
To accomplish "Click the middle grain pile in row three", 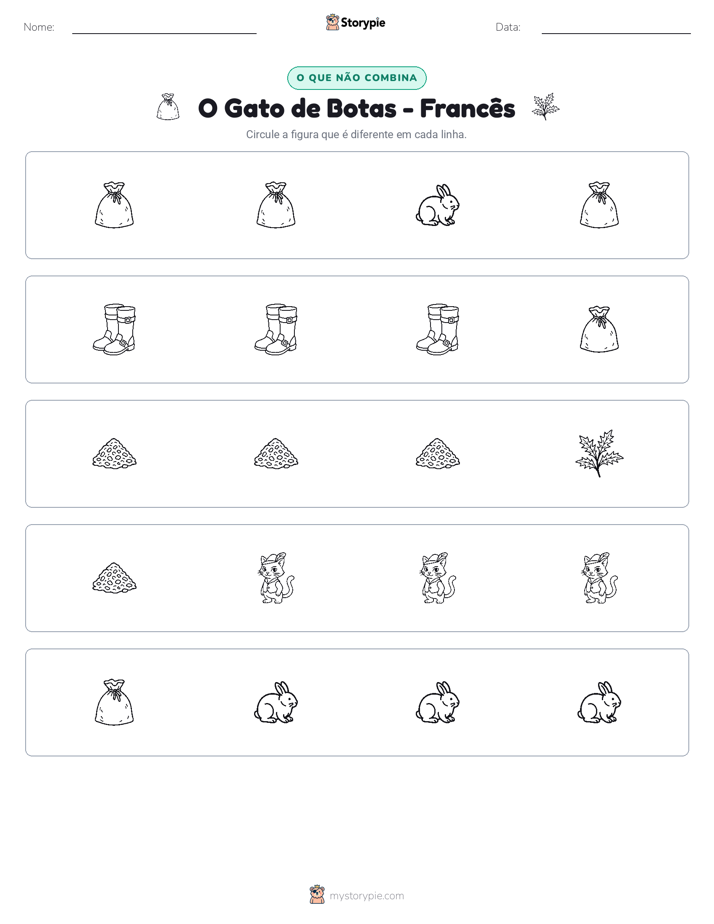I will [276, 453].
